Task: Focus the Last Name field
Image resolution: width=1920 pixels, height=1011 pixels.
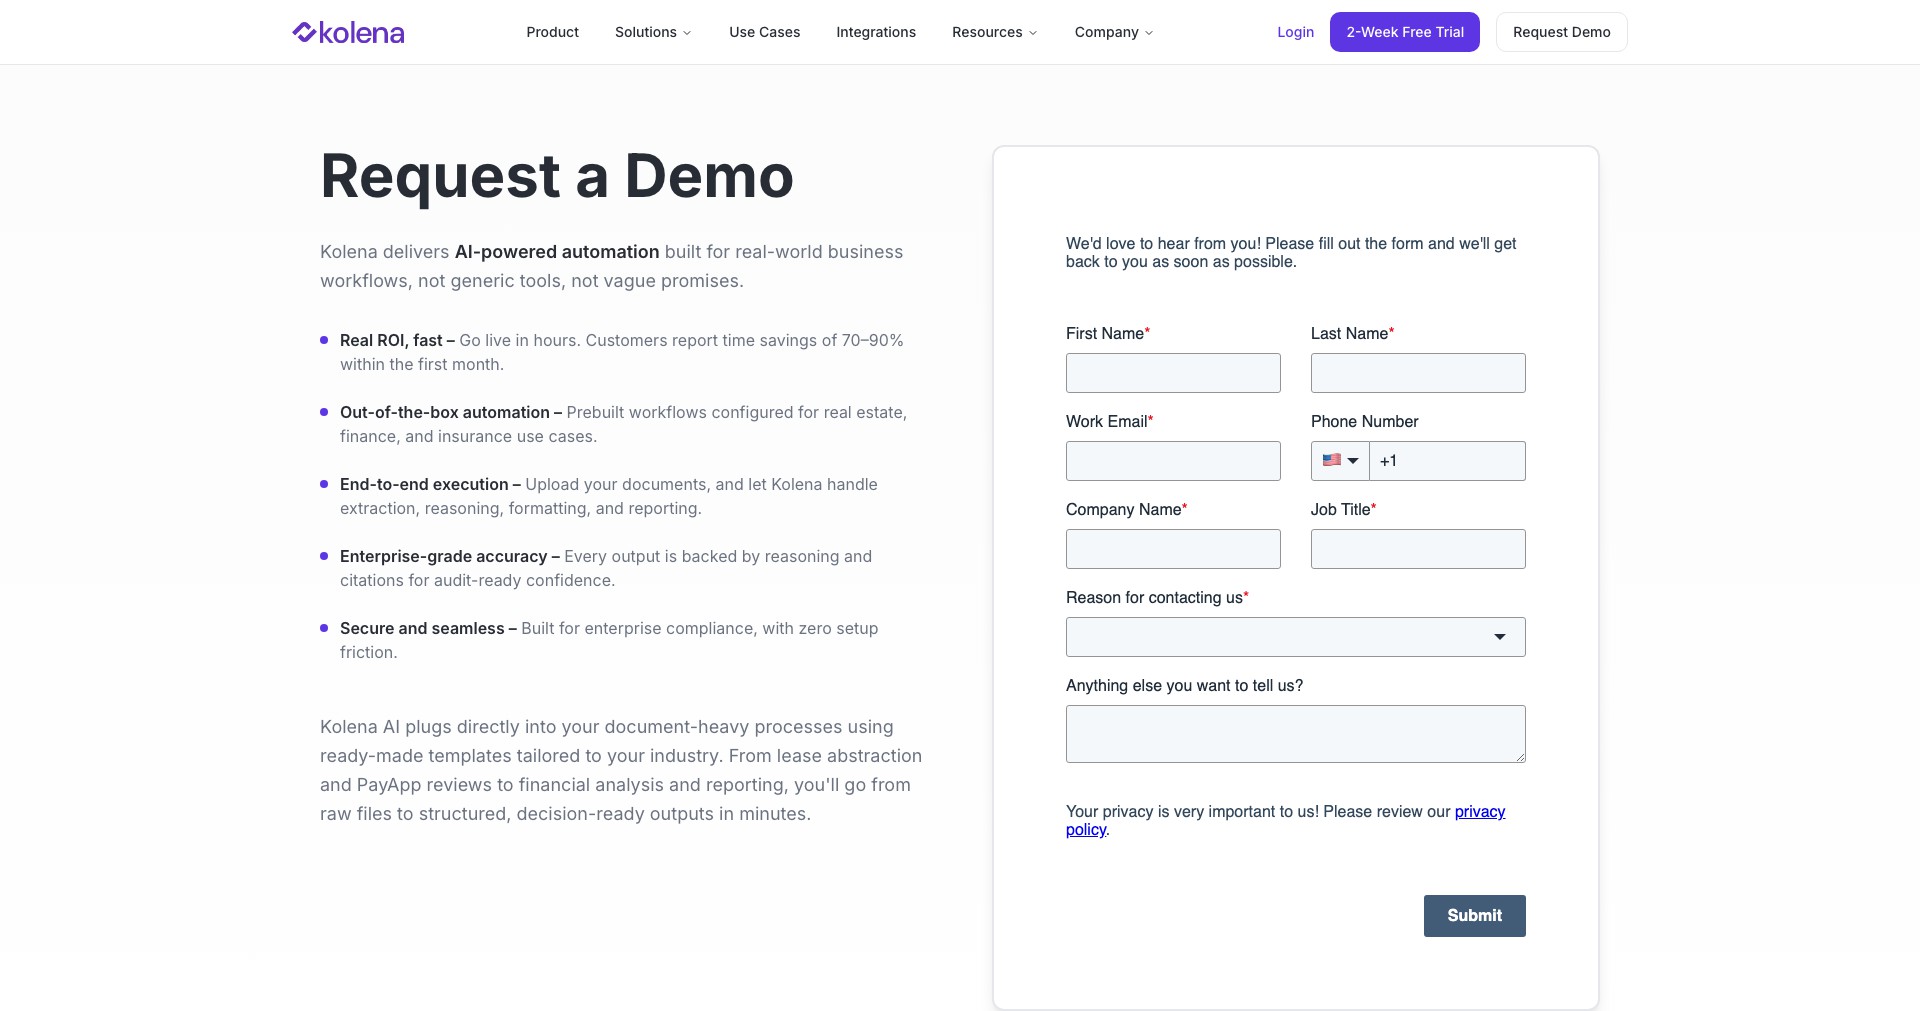Action: [1418, 373]
